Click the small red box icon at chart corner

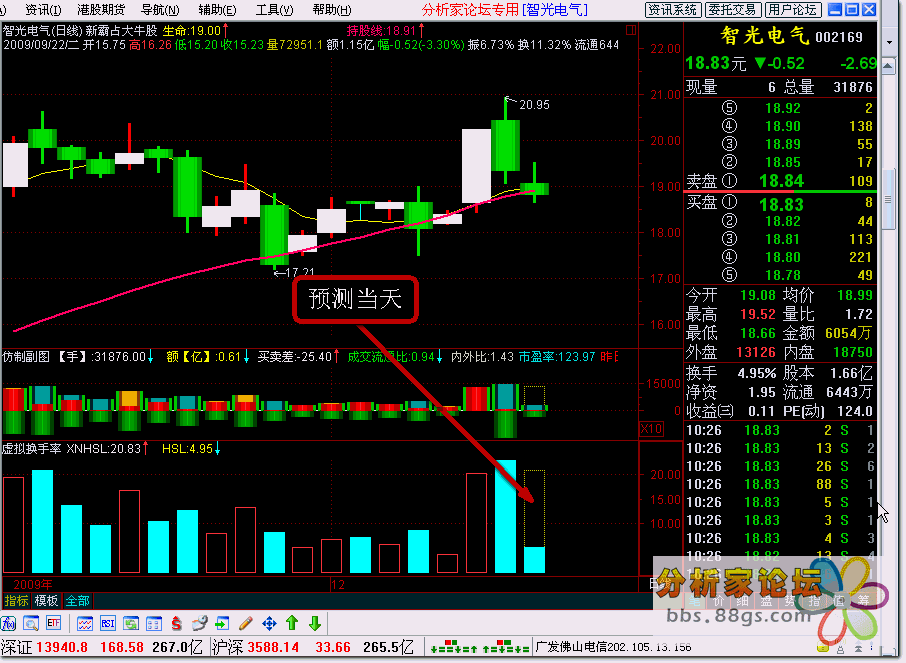pyautogui.click(x=631, y=30)
